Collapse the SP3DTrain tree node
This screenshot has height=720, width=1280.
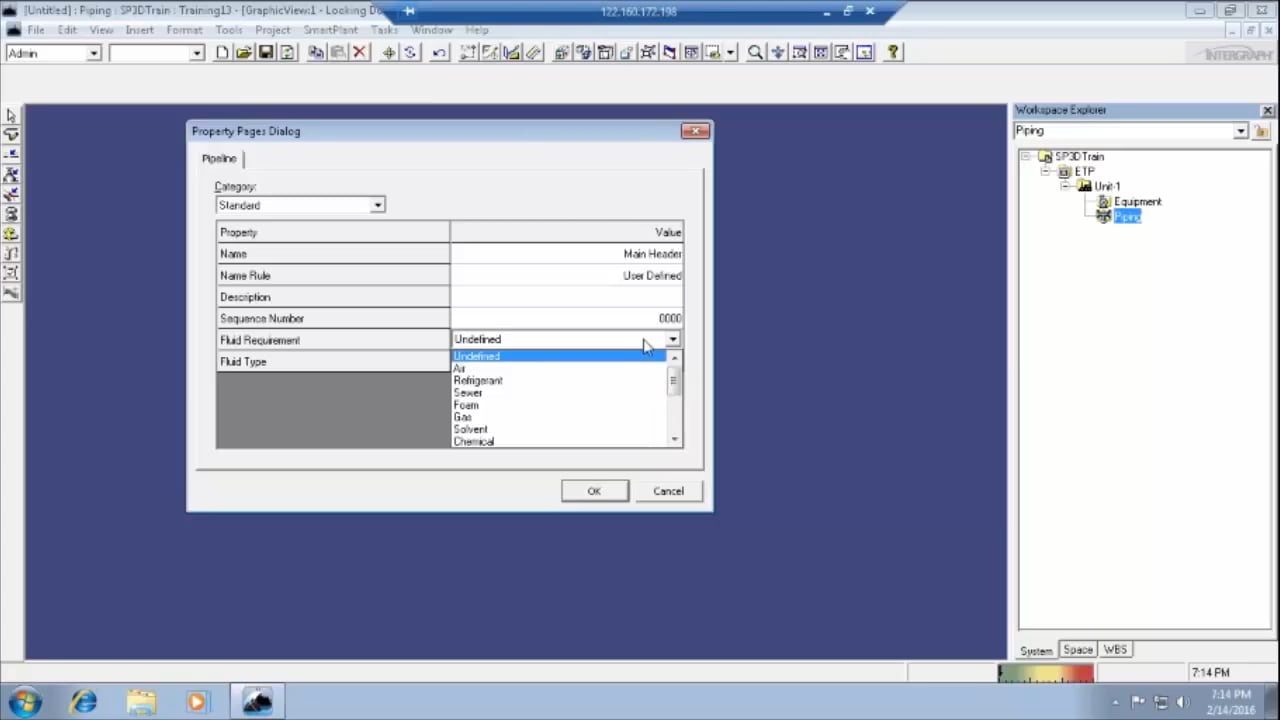(x=1026, y=157)
